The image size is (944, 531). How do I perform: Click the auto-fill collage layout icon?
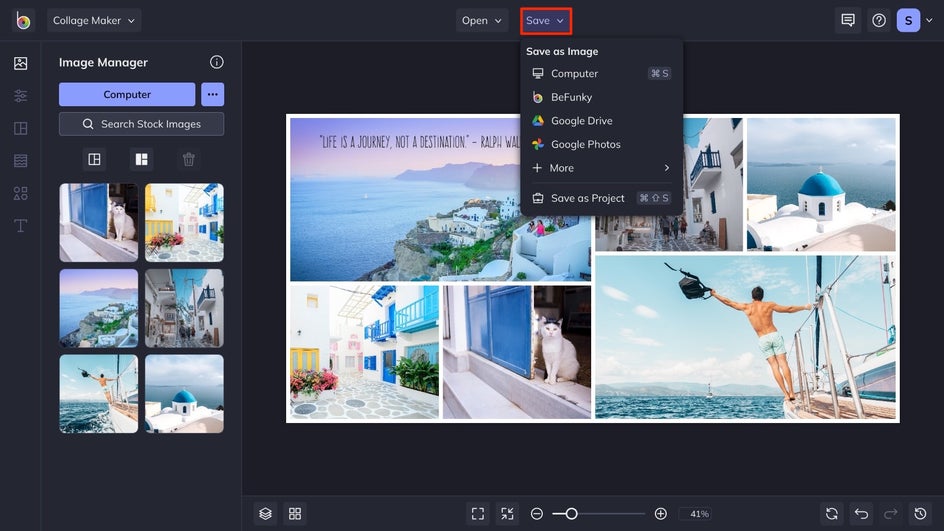pyautogui.click(x=95, y=159)
